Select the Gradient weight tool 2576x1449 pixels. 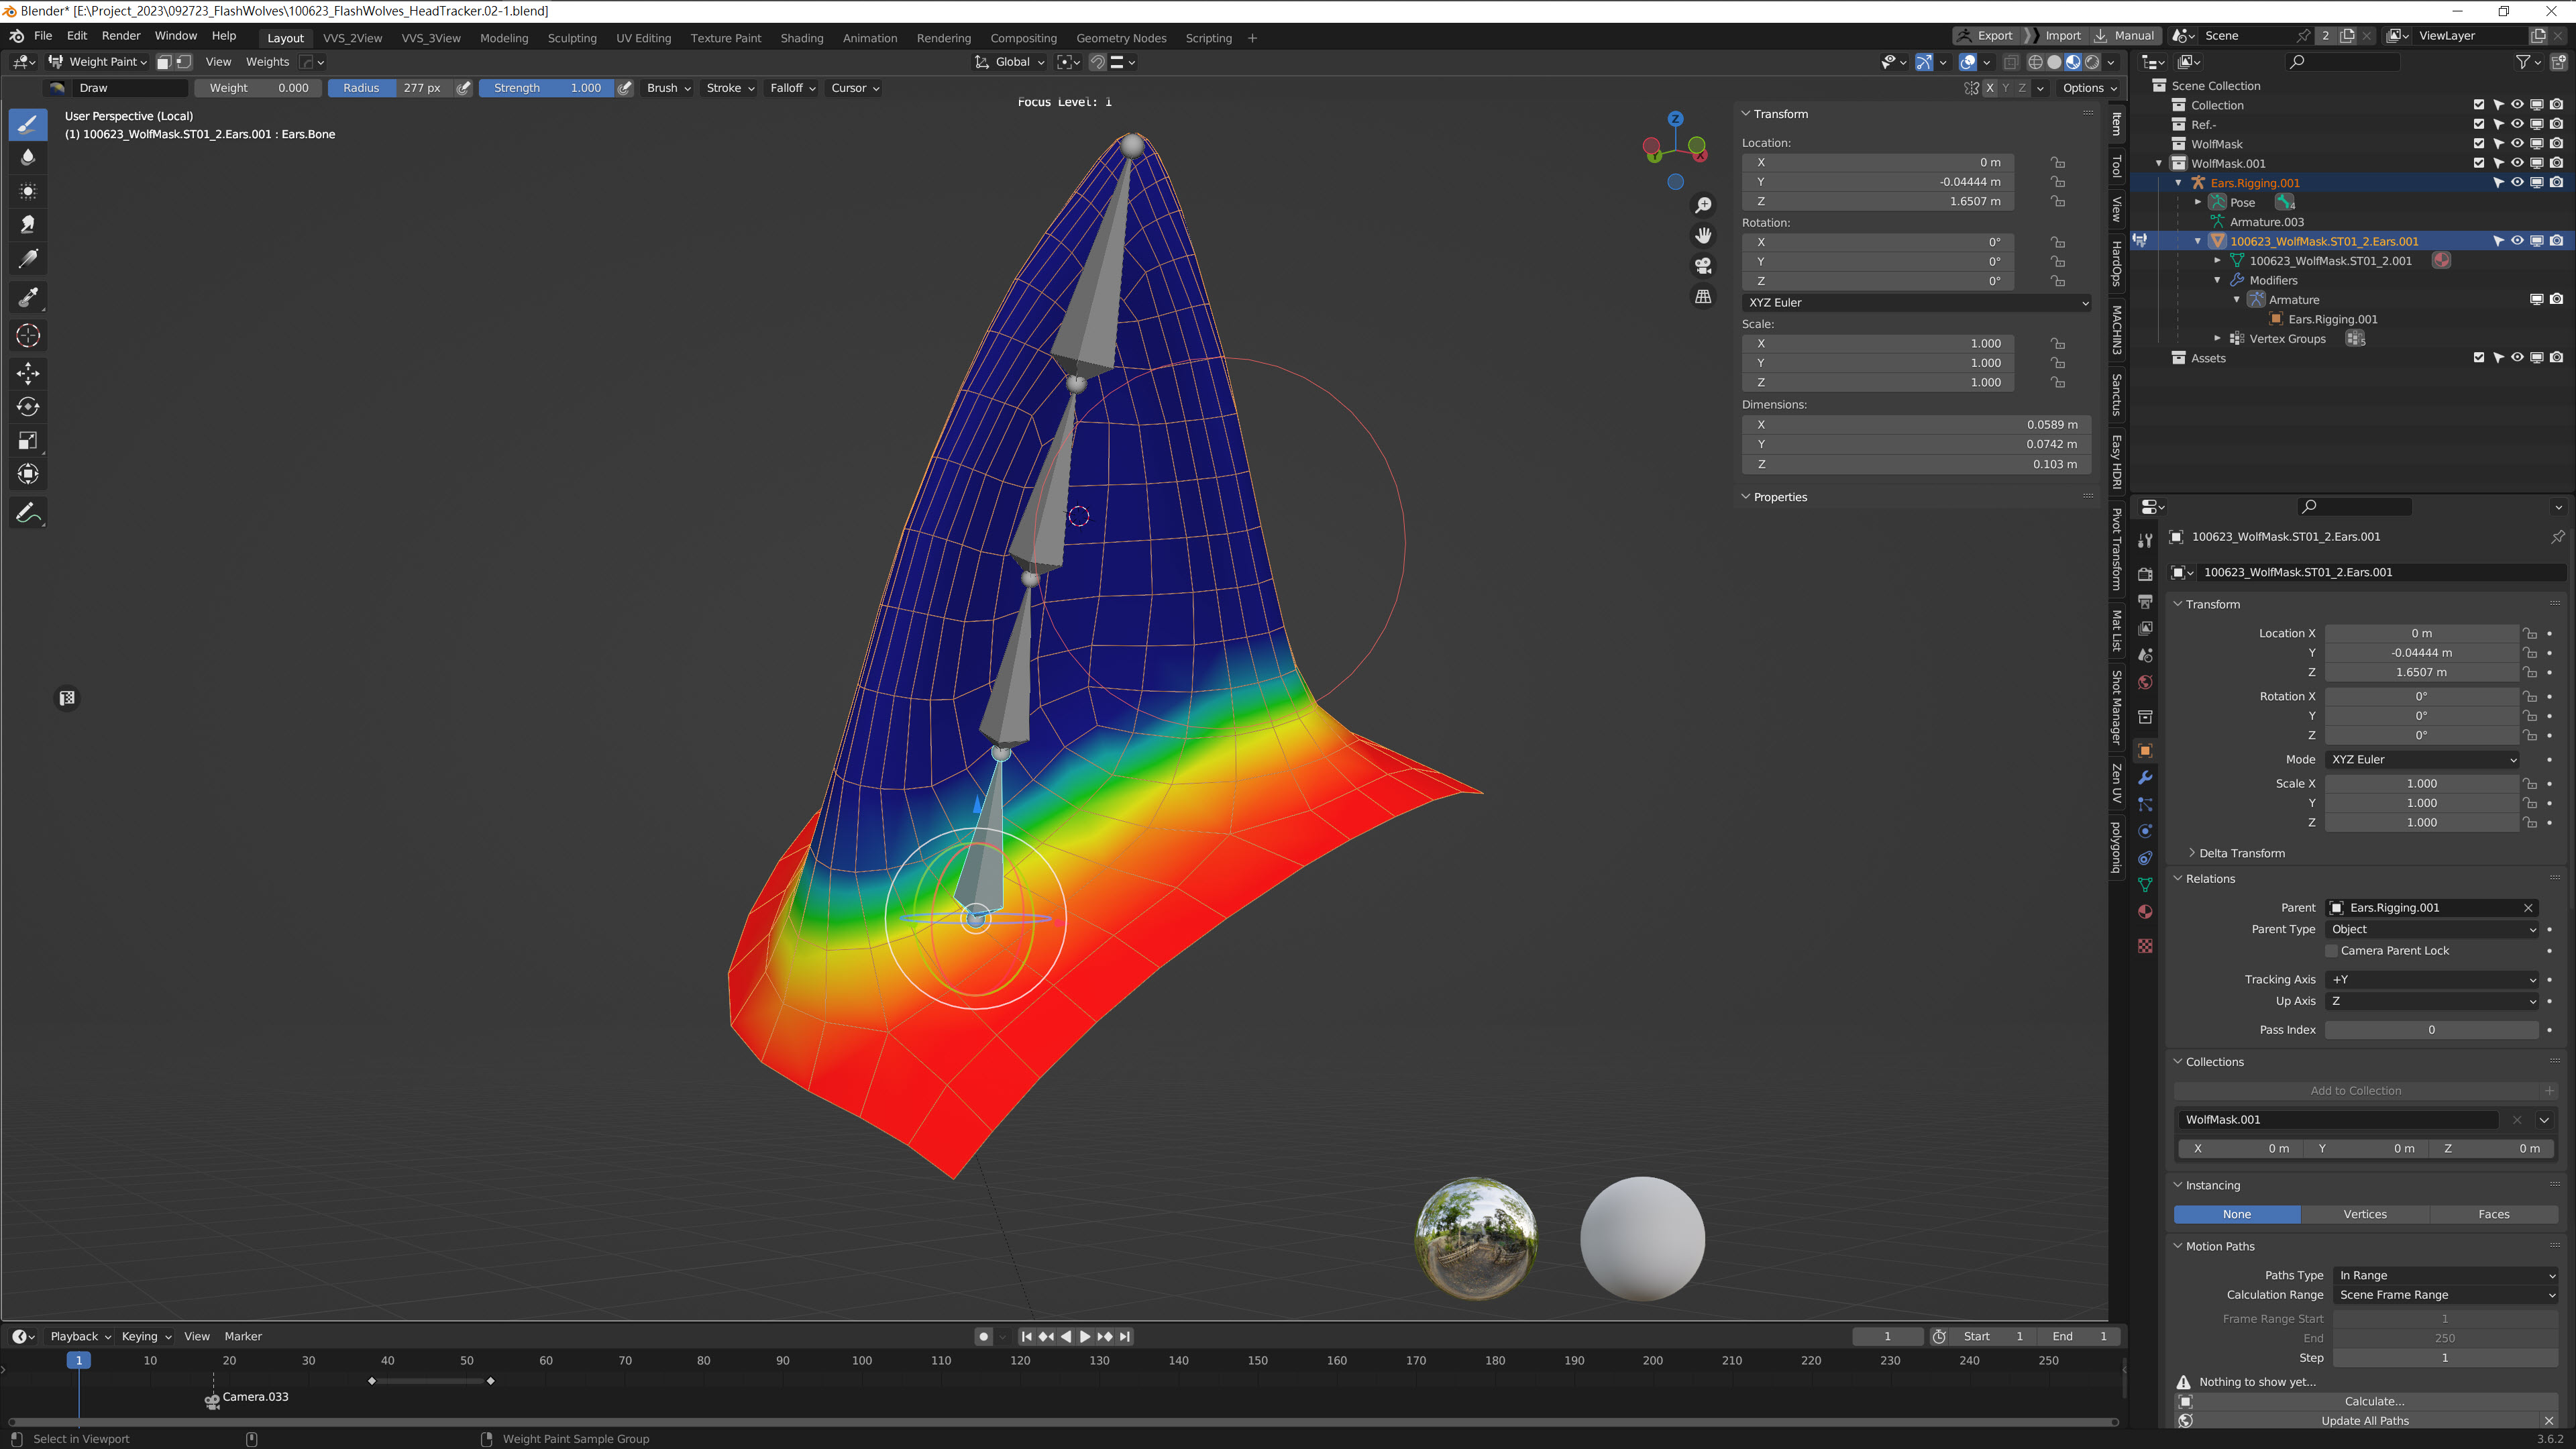tap(28, 259)
